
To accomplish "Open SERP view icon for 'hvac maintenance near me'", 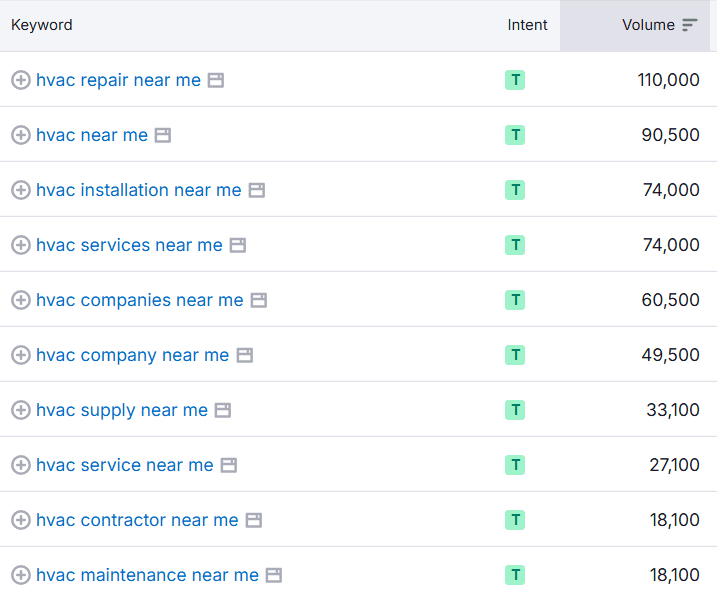I will point(274,575).
